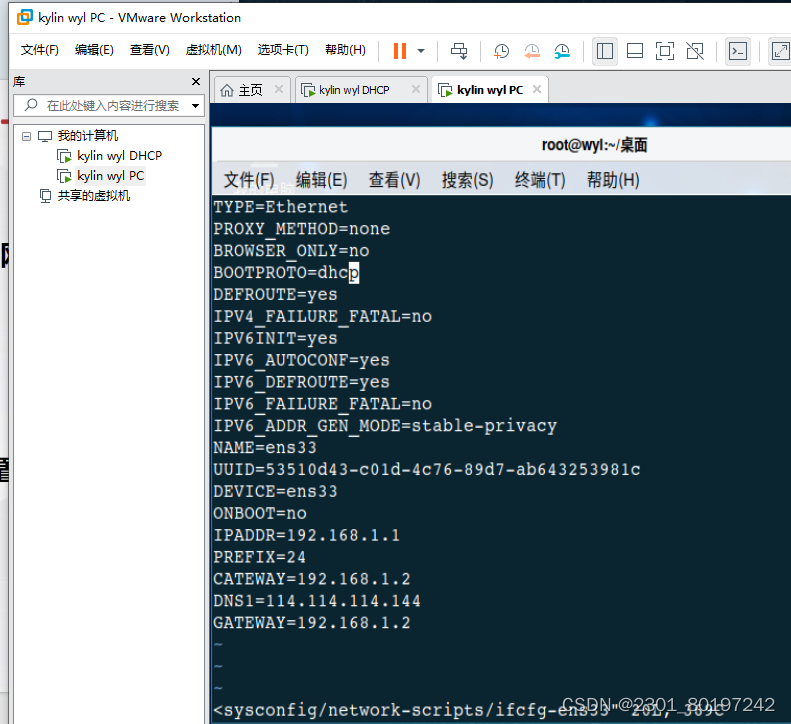Open the terminal 文件(F) menu
Image resolution: width=791 pixels, height=724 pixels.
coord(249,180)
